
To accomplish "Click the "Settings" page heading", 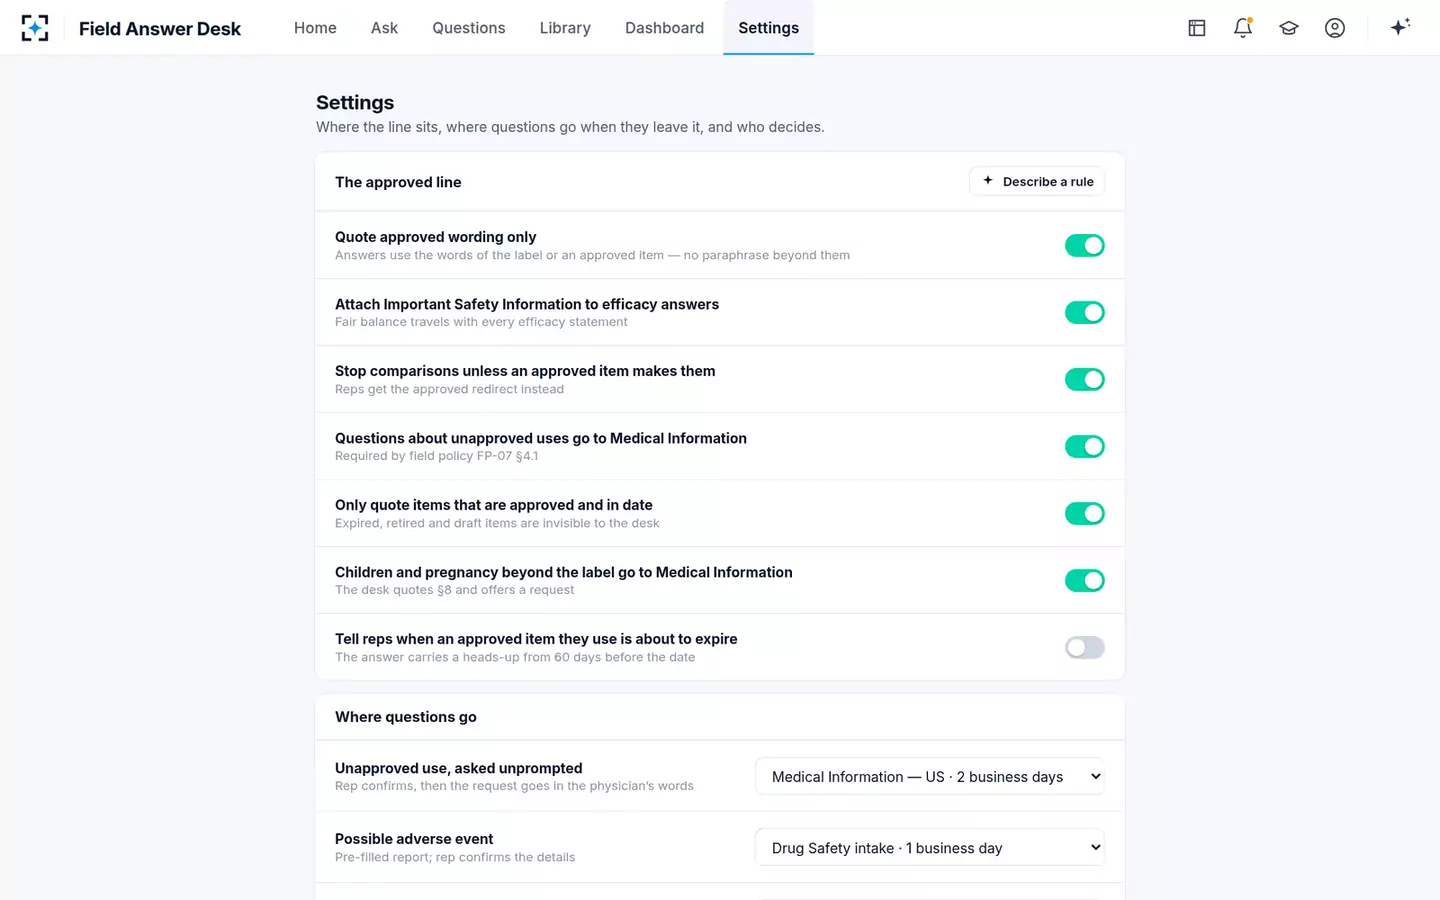I will pyautogui.click(x=355, y=102).
